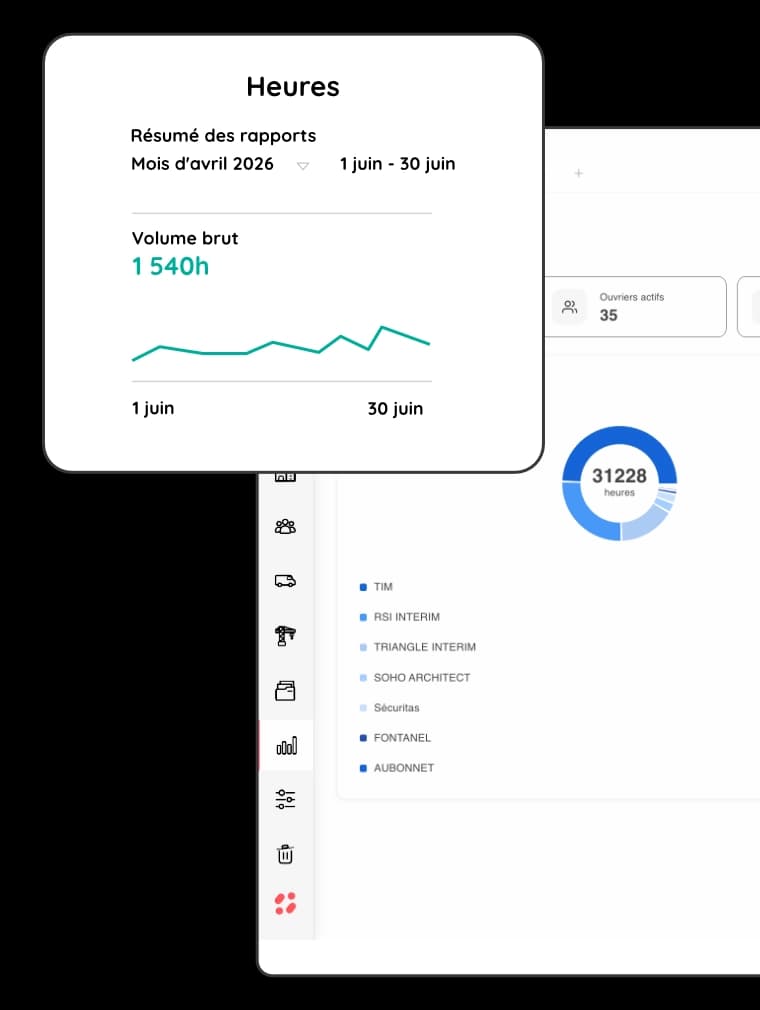Image resolution: width=760 pixels, height=1010 pixels.
Task: Click the Volume brut label
Action: coord(185,238)
